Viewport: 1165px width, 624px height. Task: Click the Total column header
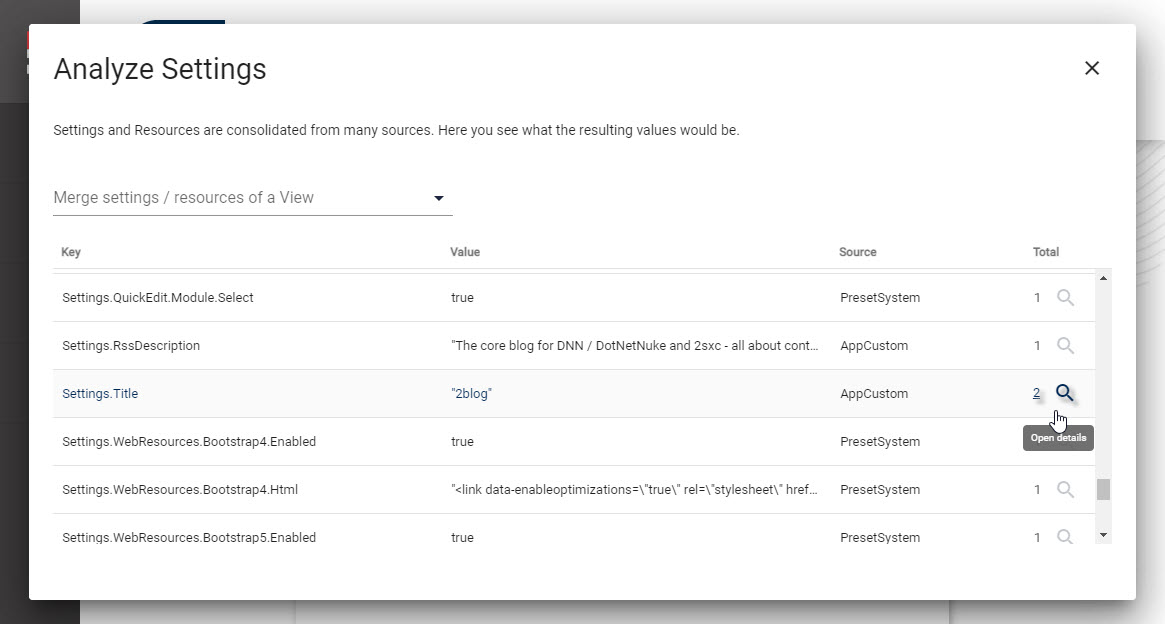pos(1045,252)
